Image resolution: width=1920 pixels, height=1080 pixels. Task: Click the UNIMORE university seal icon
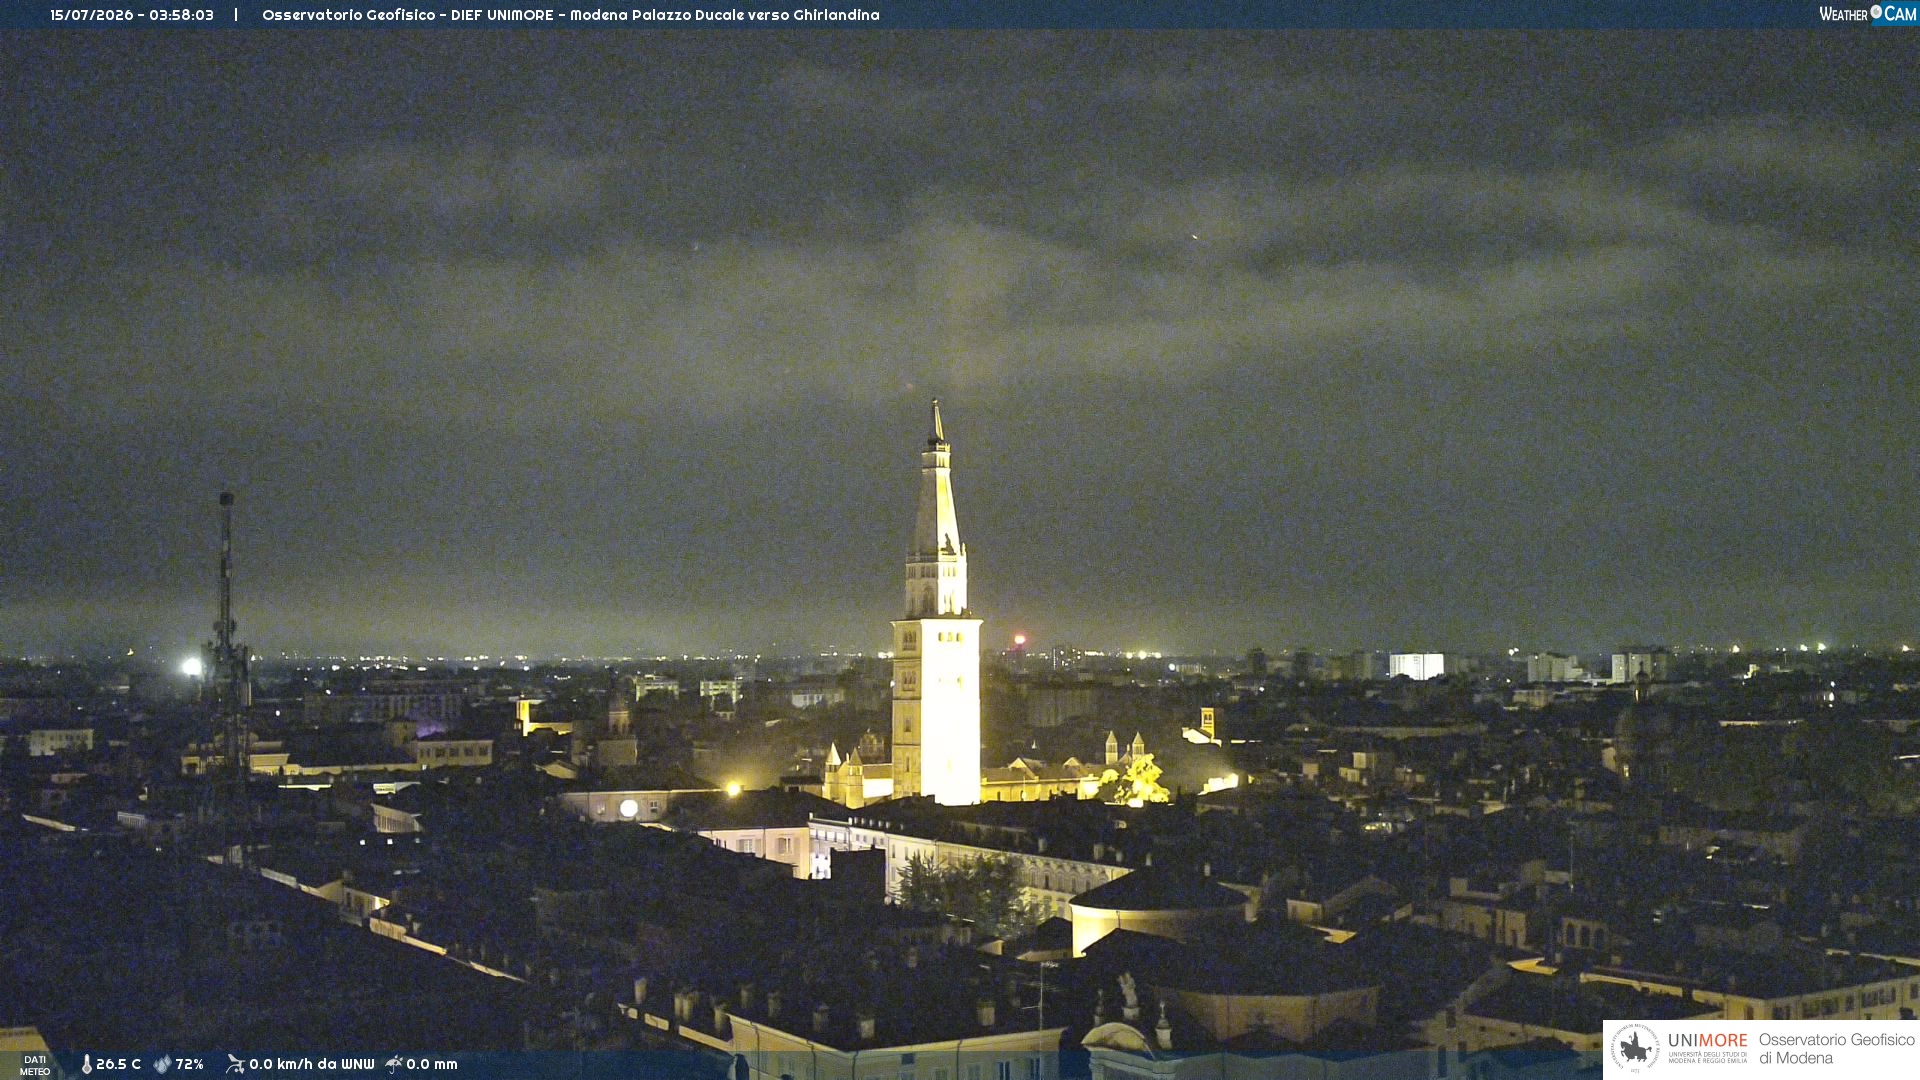pyautogui.click(x=1635, y=1048)
